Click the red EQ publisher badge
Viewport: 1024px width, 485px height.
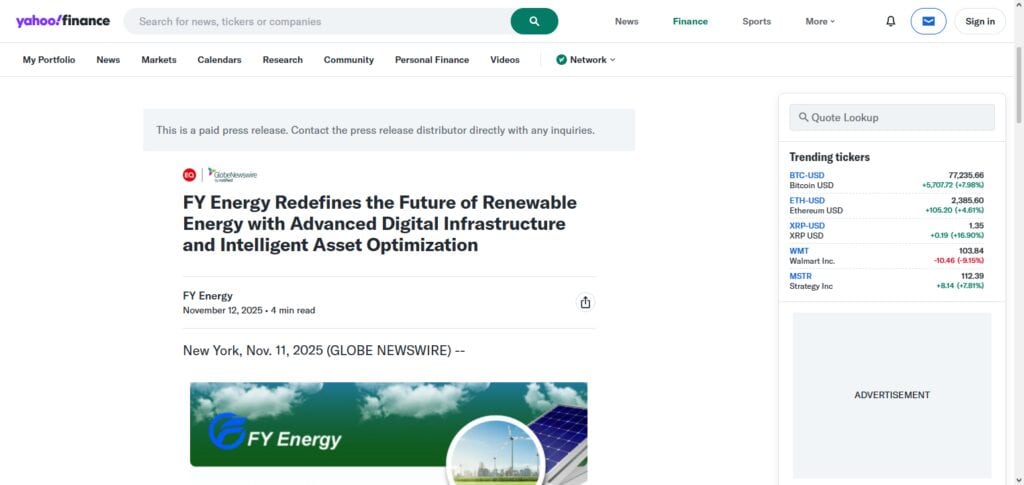click(x=189, y=174)
